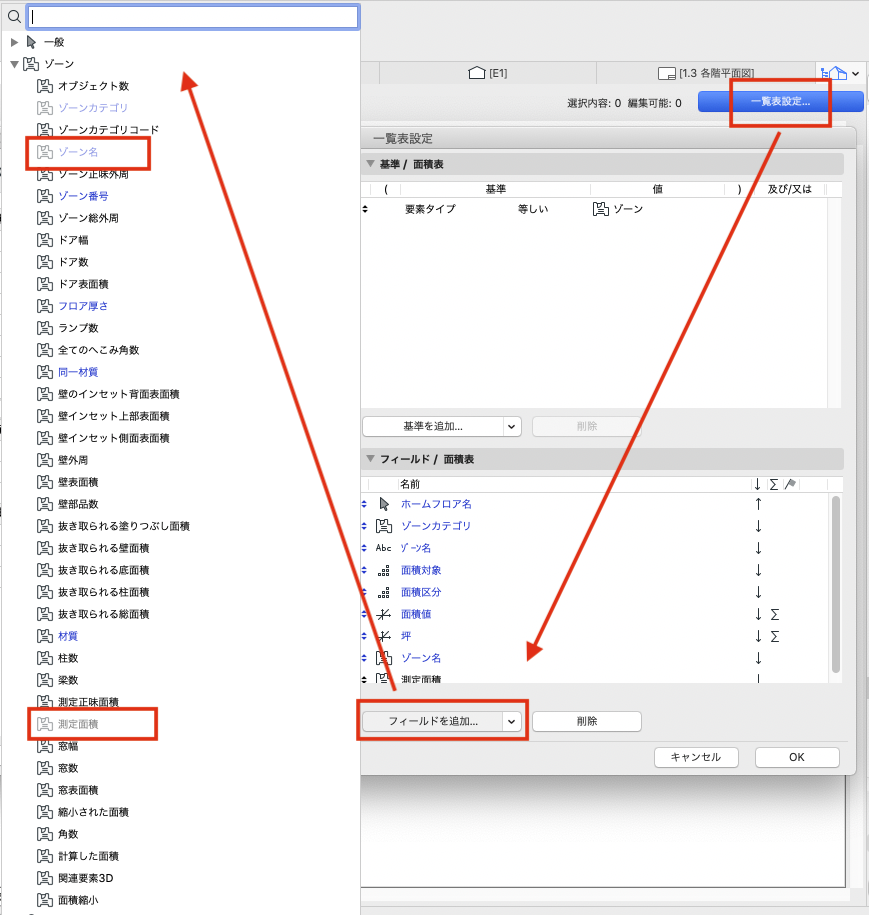This screenshot has height=915, width=869.
Task: Click the icon next to 同一材質
Action: pyautogui.click(x=45, y=372)
